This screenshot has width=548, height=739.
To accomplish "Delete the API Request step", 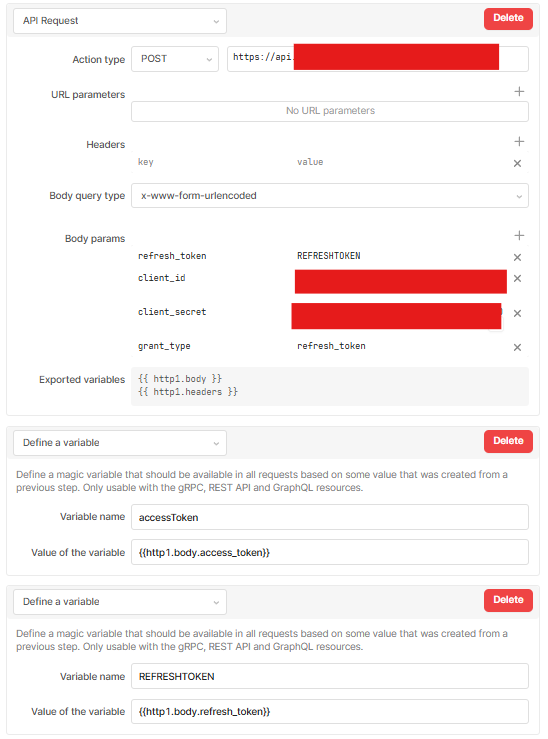I will (508, 18).
